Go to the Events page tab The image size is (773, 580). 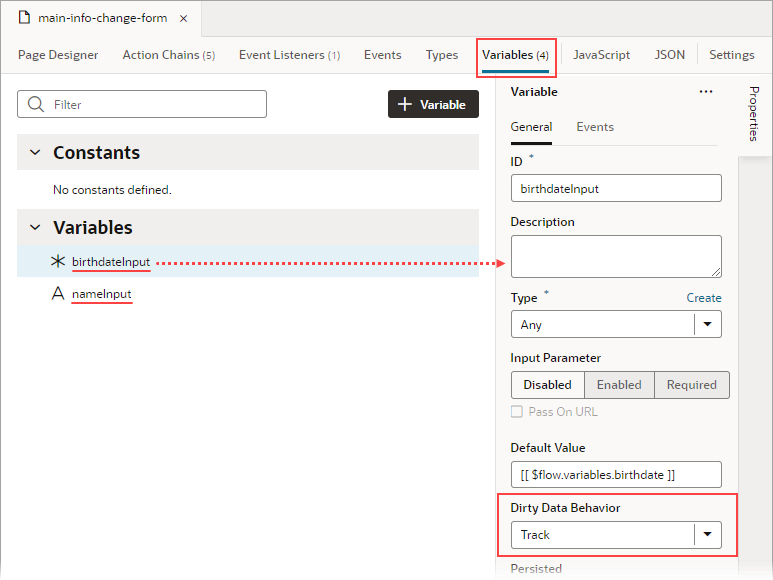tap(383, 55)
